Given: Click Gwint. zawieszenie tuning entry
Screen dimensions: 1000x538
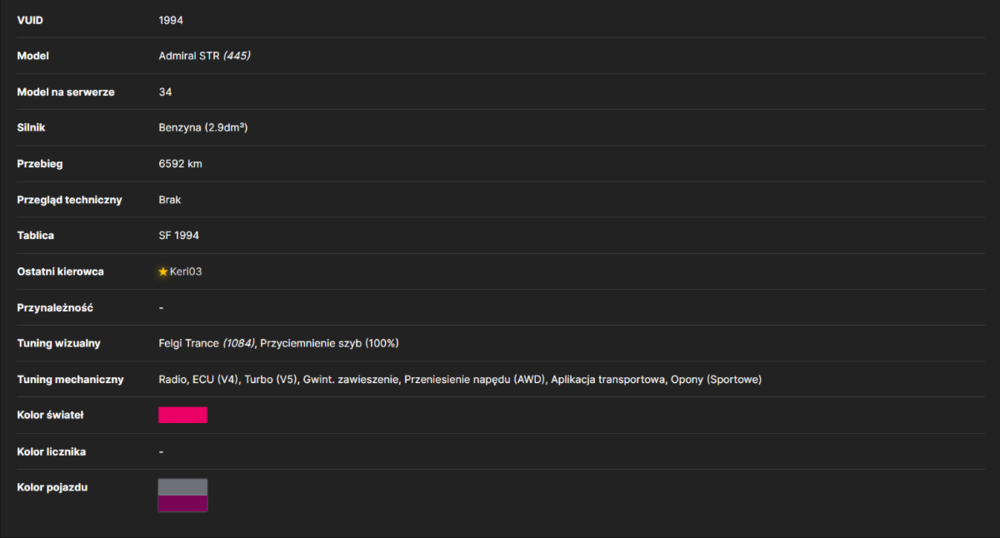Looking at the screenshot, I should click(350, 379).
